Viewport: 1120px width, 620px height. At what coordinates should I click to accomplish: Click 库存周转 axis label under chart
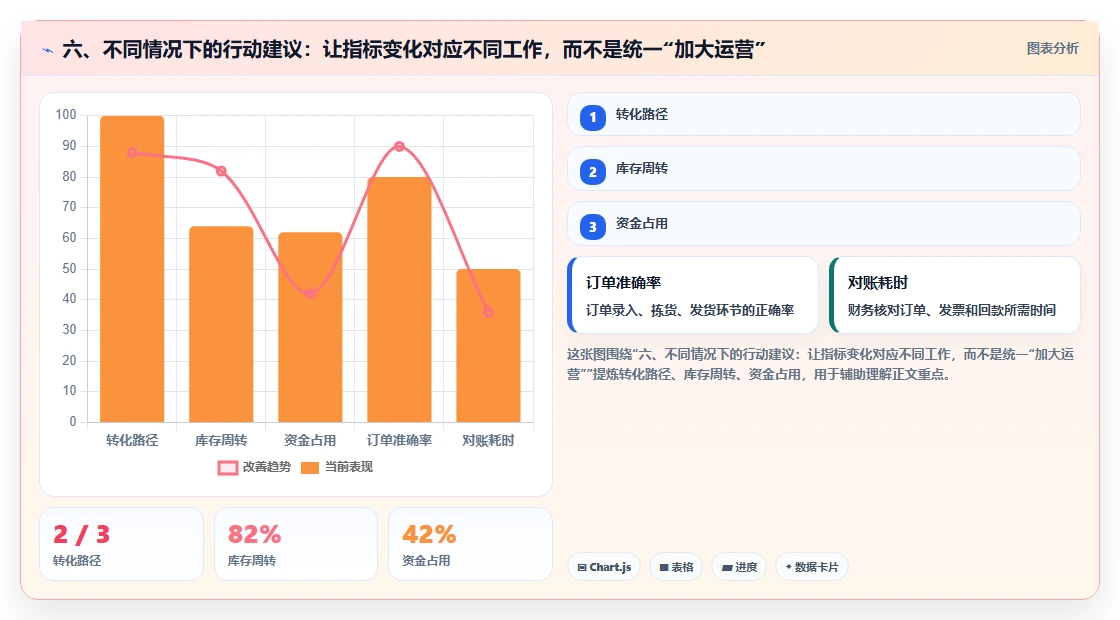click(221, 440)
